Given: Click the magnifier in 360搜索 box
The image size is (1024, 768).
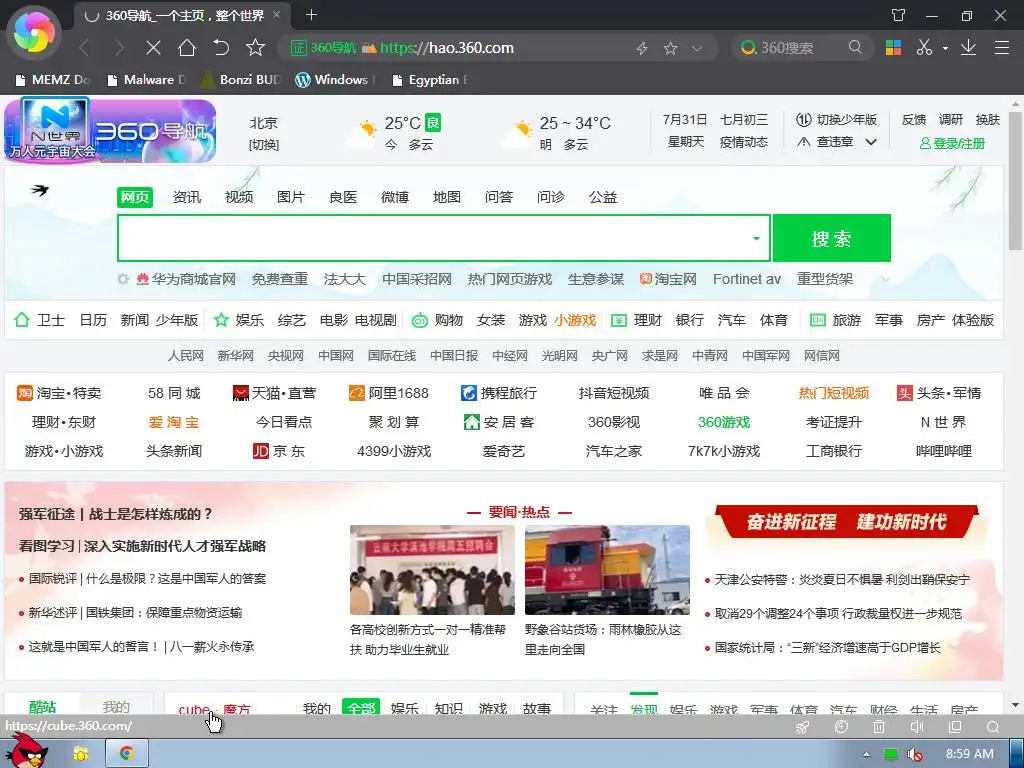Looking at the screenshot, I should click(x=855, y=48).
